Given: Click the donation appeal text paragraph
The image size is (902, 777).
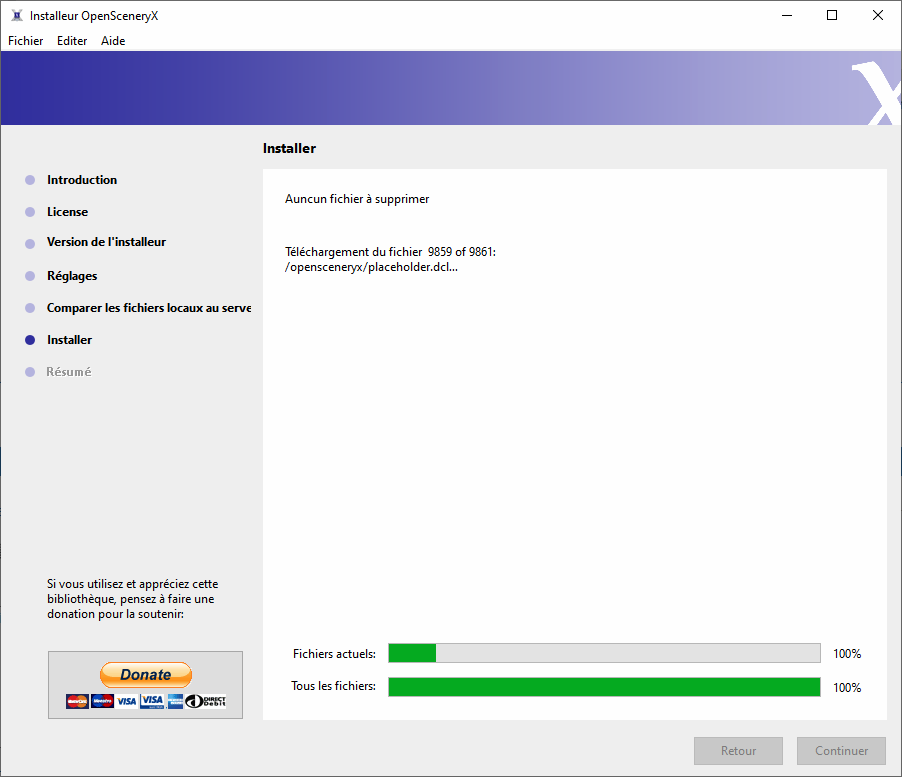Looking at the screenshot, I should coord(133,599).
